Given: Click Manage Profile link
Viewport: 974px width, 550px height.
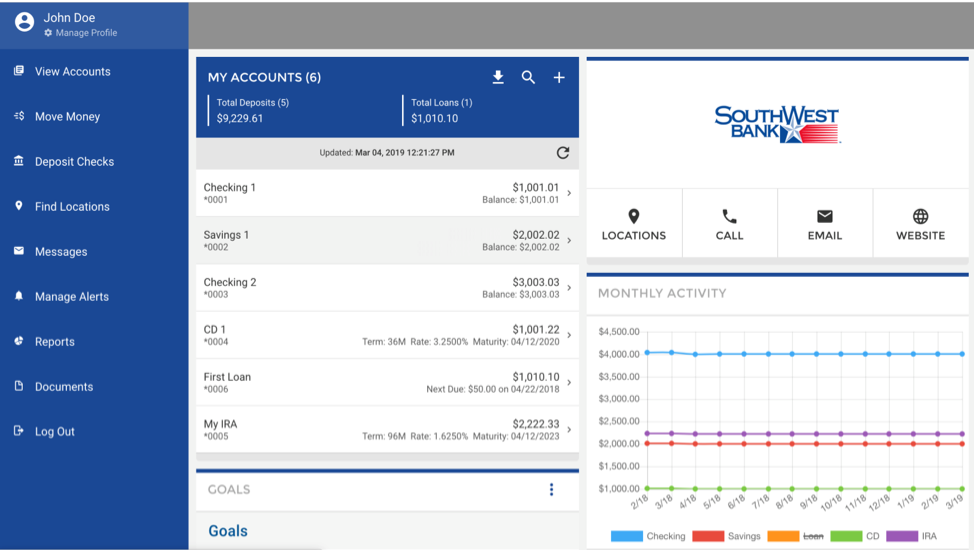Looking at the screenshot, I should coord(86,33).
